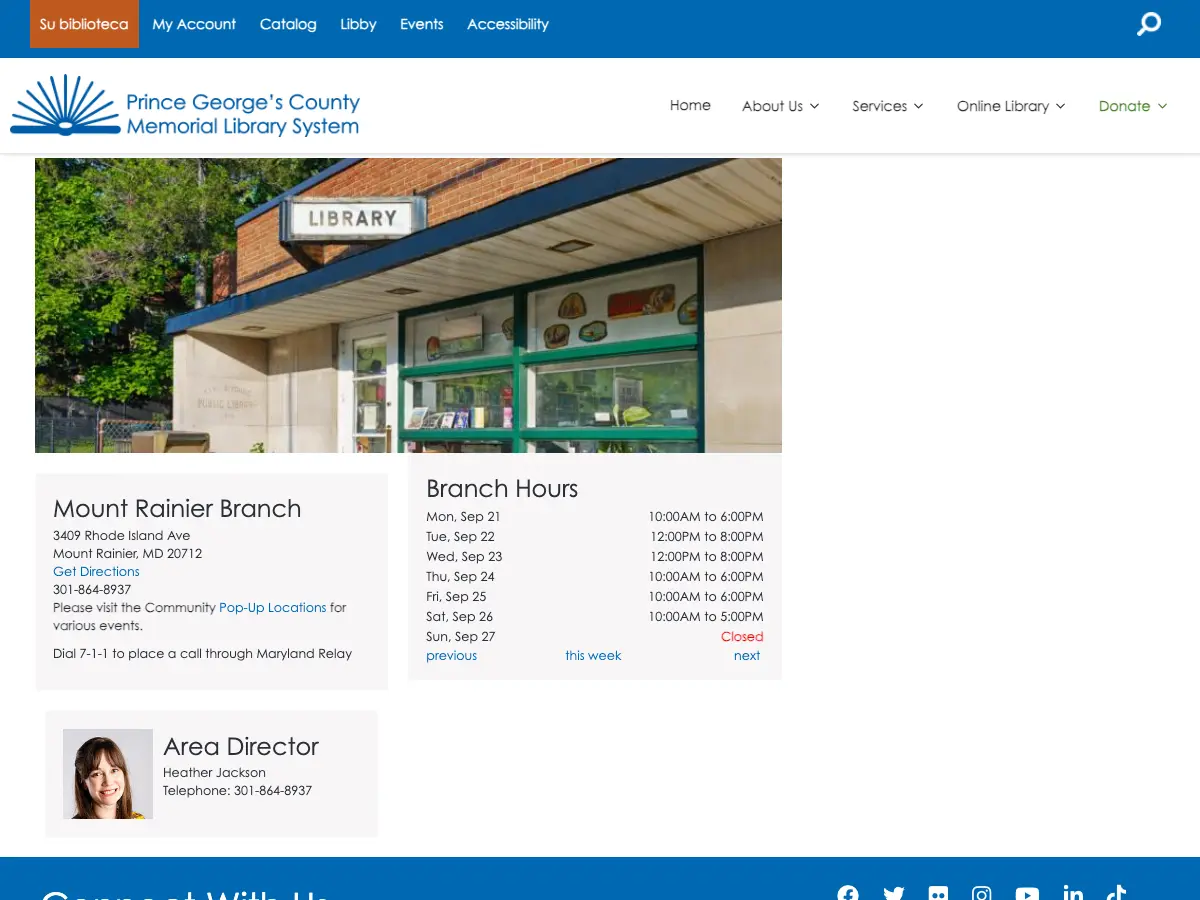1200x900 pixels.
Task: Expand the Online Library dropdown
Action: (x=1011, y=106)
